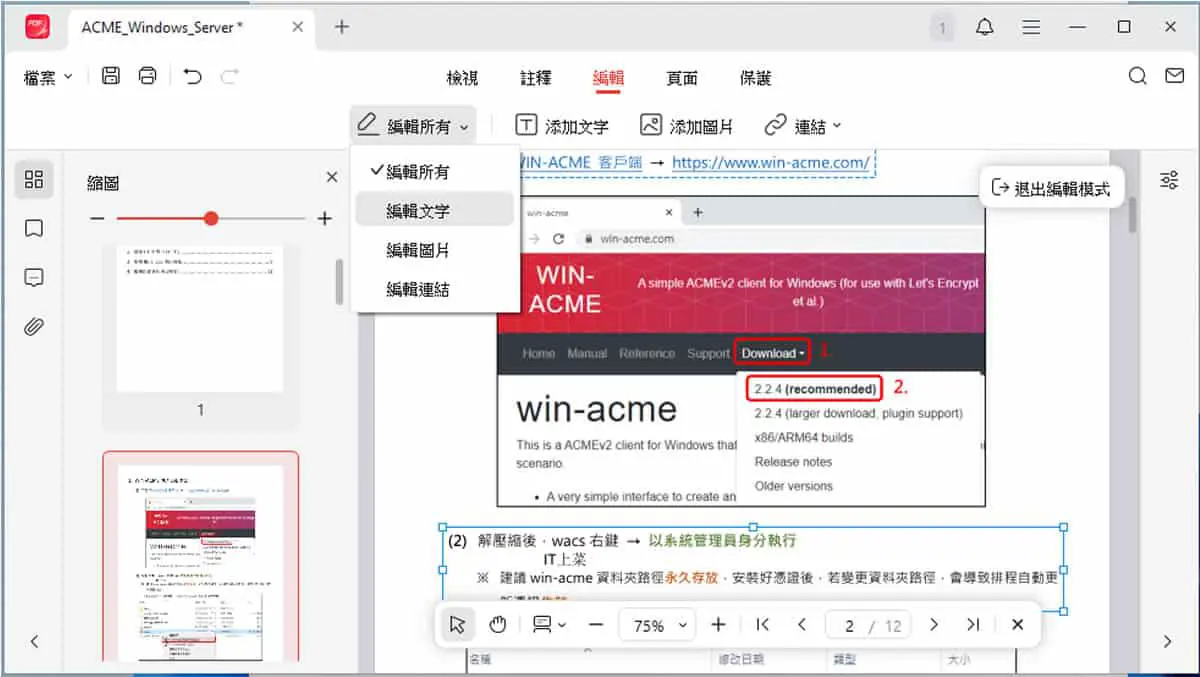
Task: Go to next page arrow
Action: (934, 625)
